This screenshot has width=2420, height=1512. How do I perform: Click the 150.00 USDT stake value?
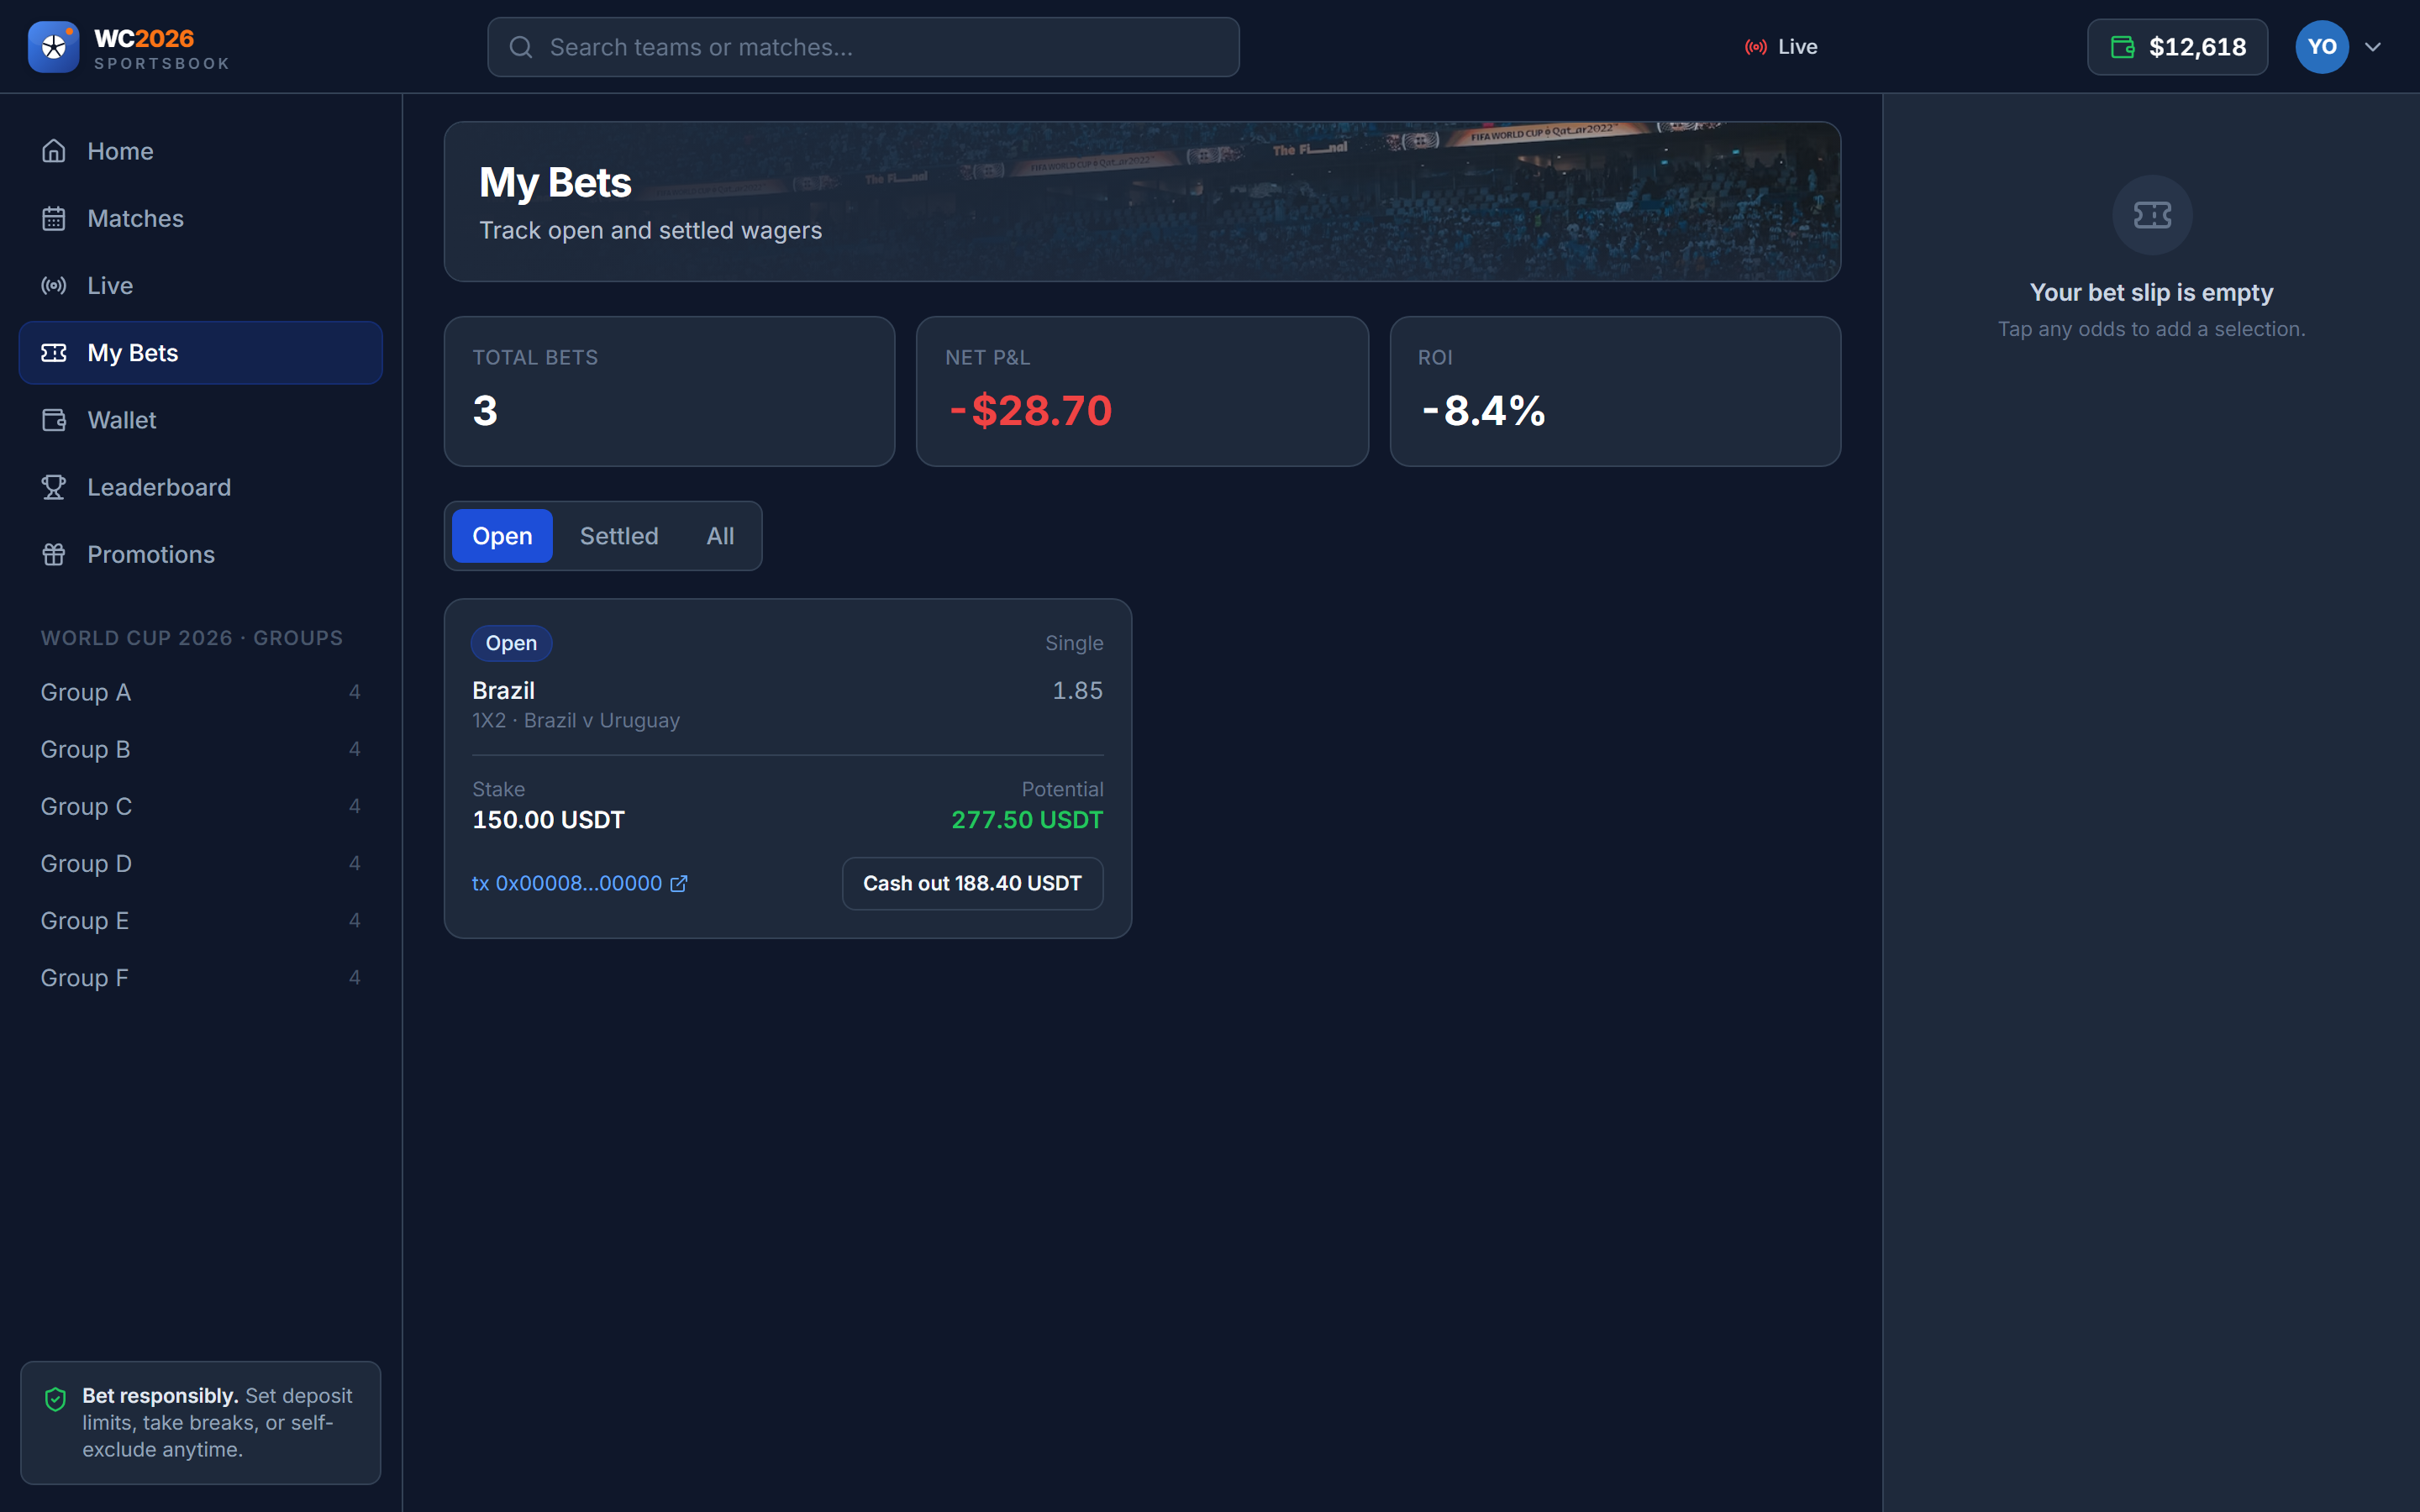(x=548, y=820)
